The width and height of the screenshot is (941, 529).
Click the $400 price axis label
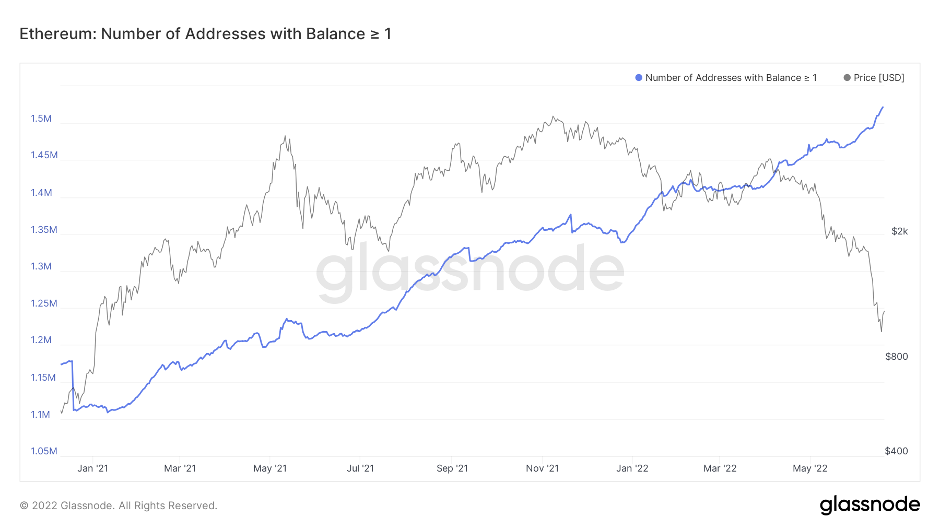(x=896, y=452)
